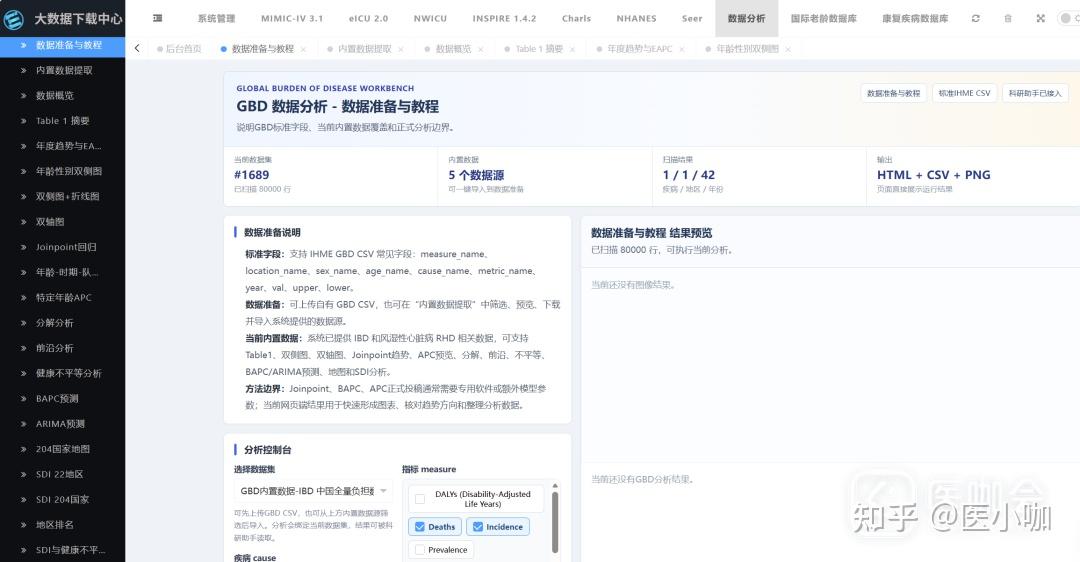Open SDI 22地区 in the sidebar

[62, 474]
